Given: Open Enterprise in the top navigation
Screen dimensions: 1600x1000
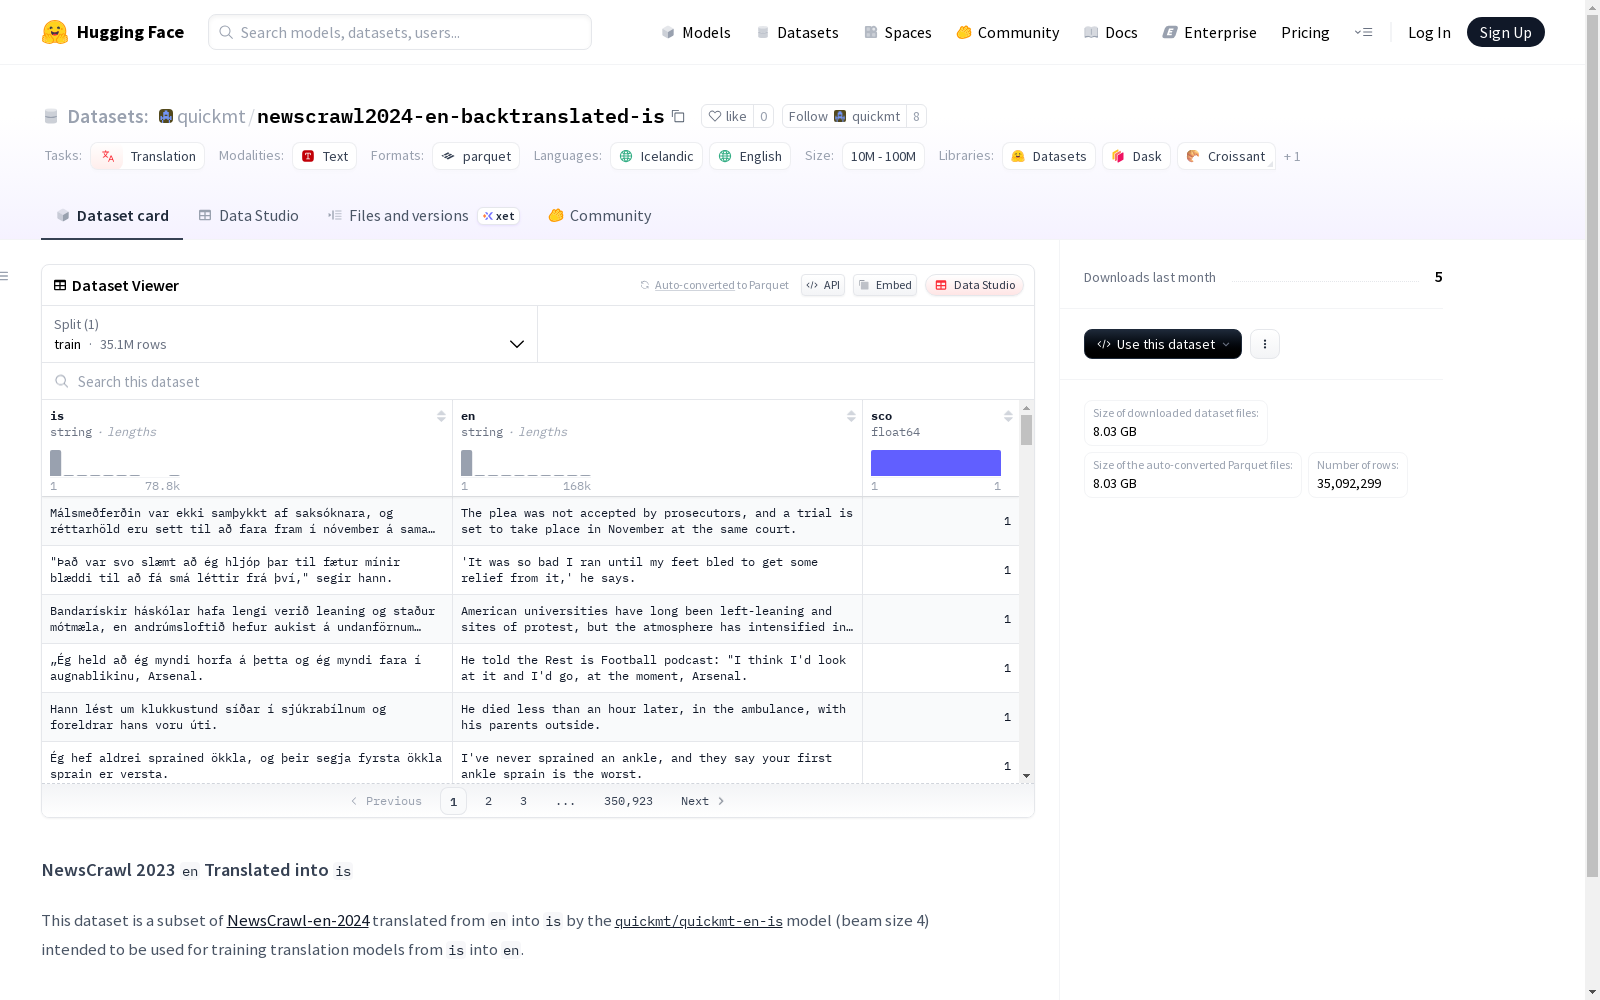Looking at the screenshot, I should 1210,32.
